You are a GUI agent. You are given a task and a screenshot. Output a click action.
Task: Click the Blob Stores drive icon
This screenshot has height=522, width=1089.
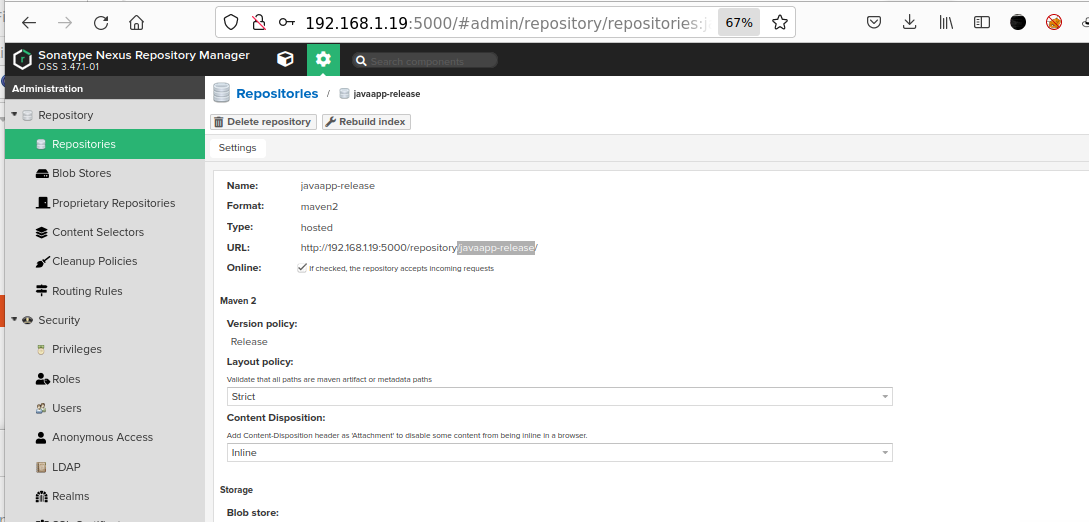pyautogui.click(x=42, y=174)
